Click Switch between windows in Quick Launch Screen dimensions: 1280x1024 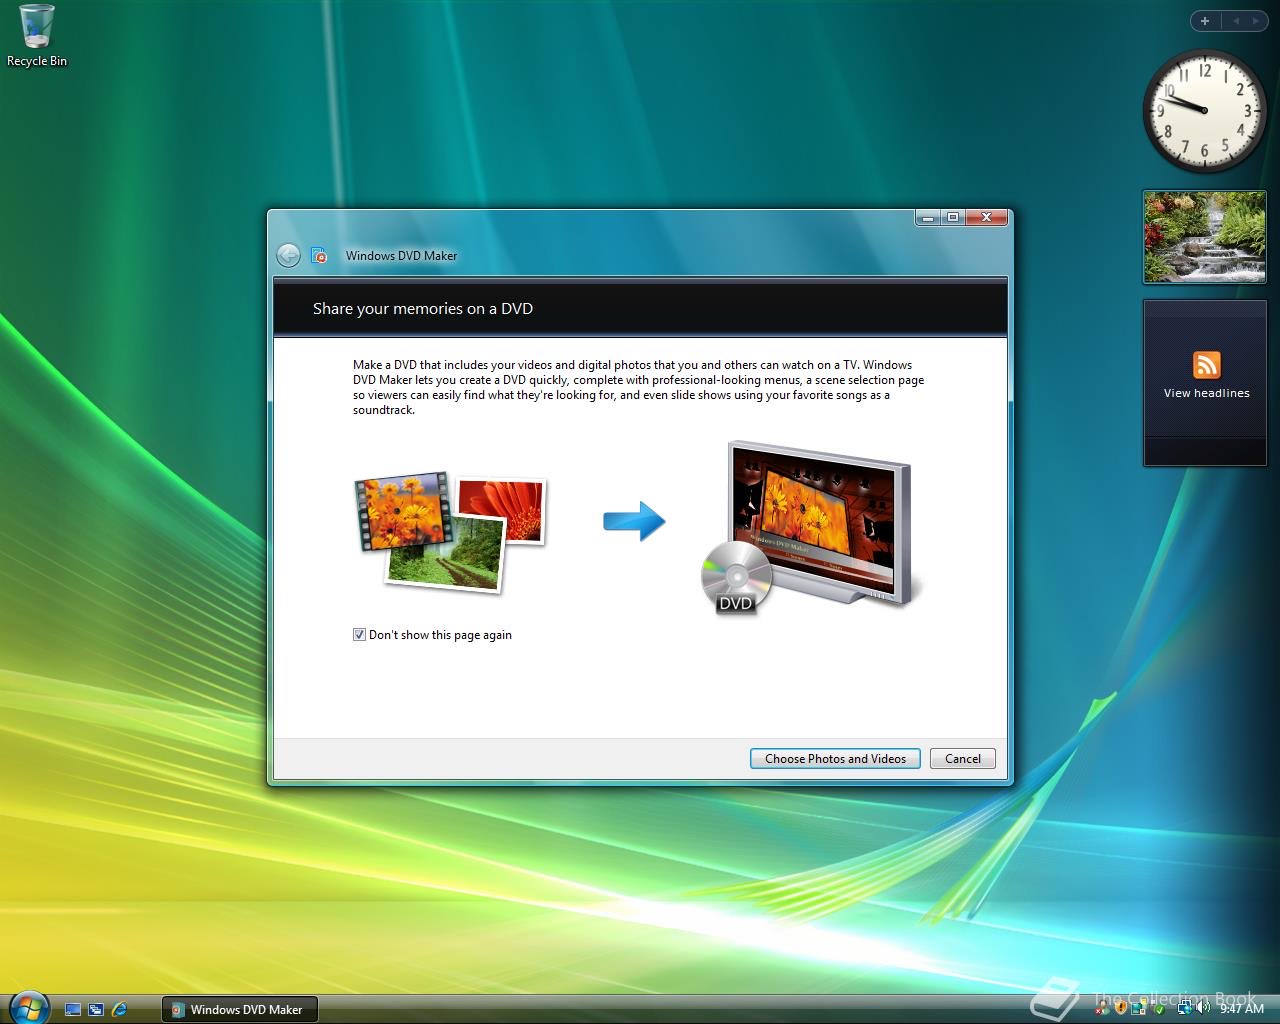click(96, 1010)
